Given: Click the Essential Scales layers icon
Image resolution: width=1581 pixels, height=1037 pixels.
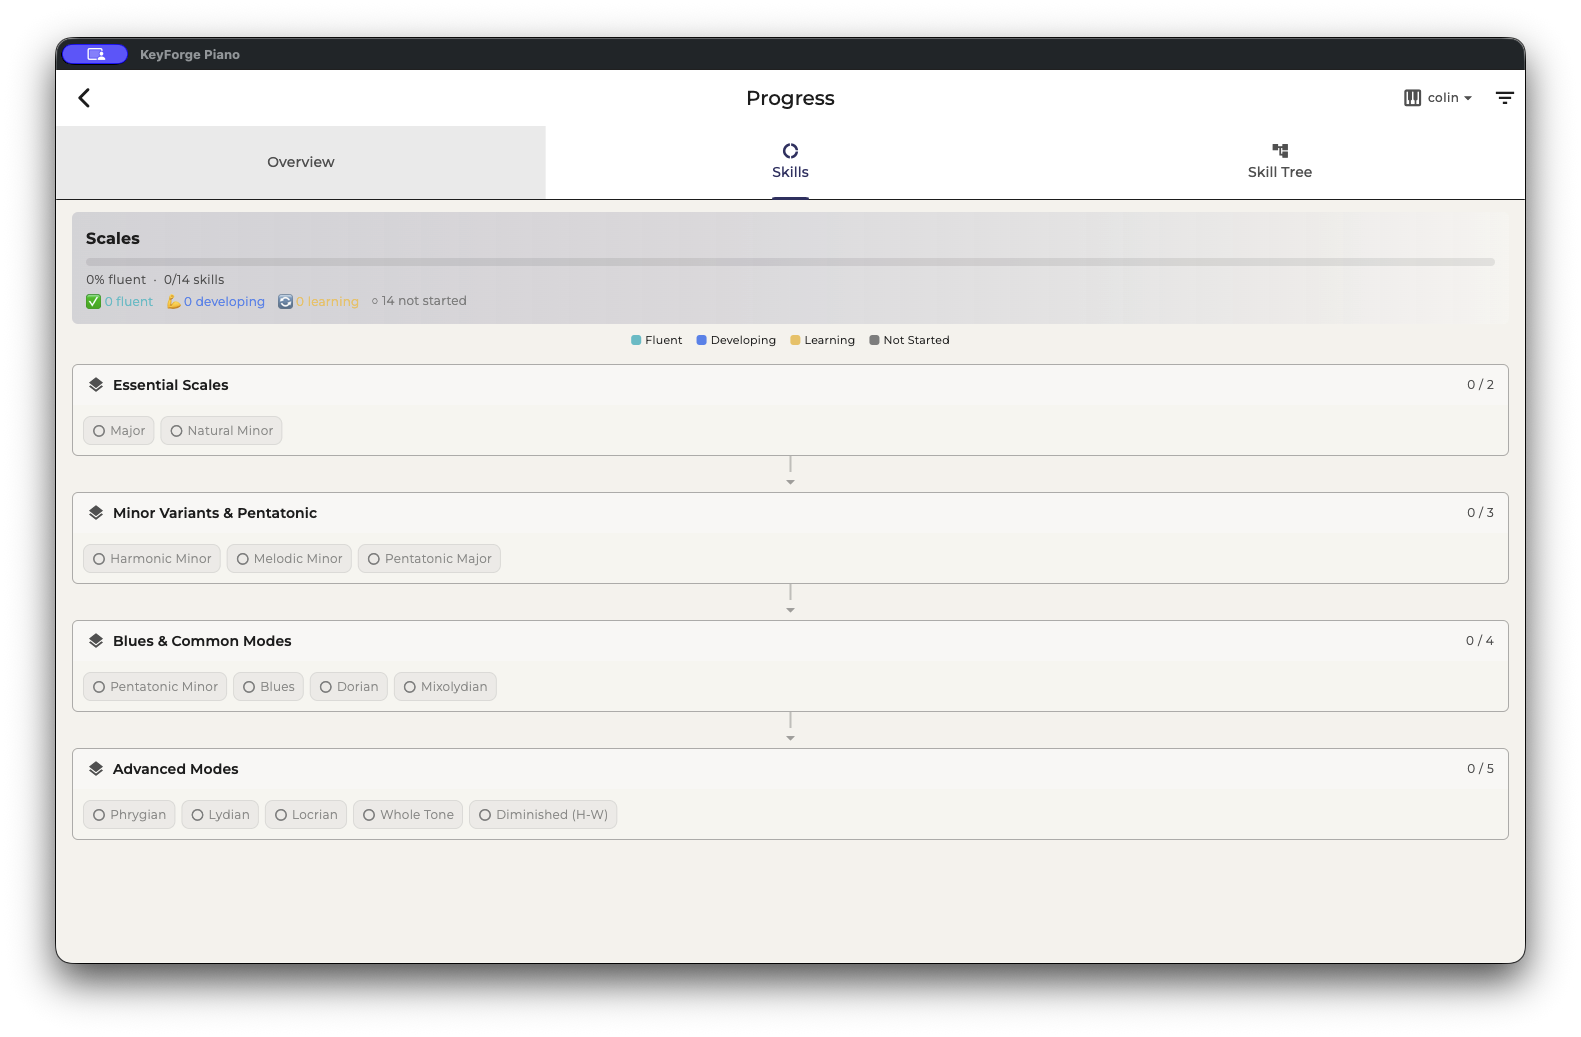Looking at the screenshot, I should (96, 385).
